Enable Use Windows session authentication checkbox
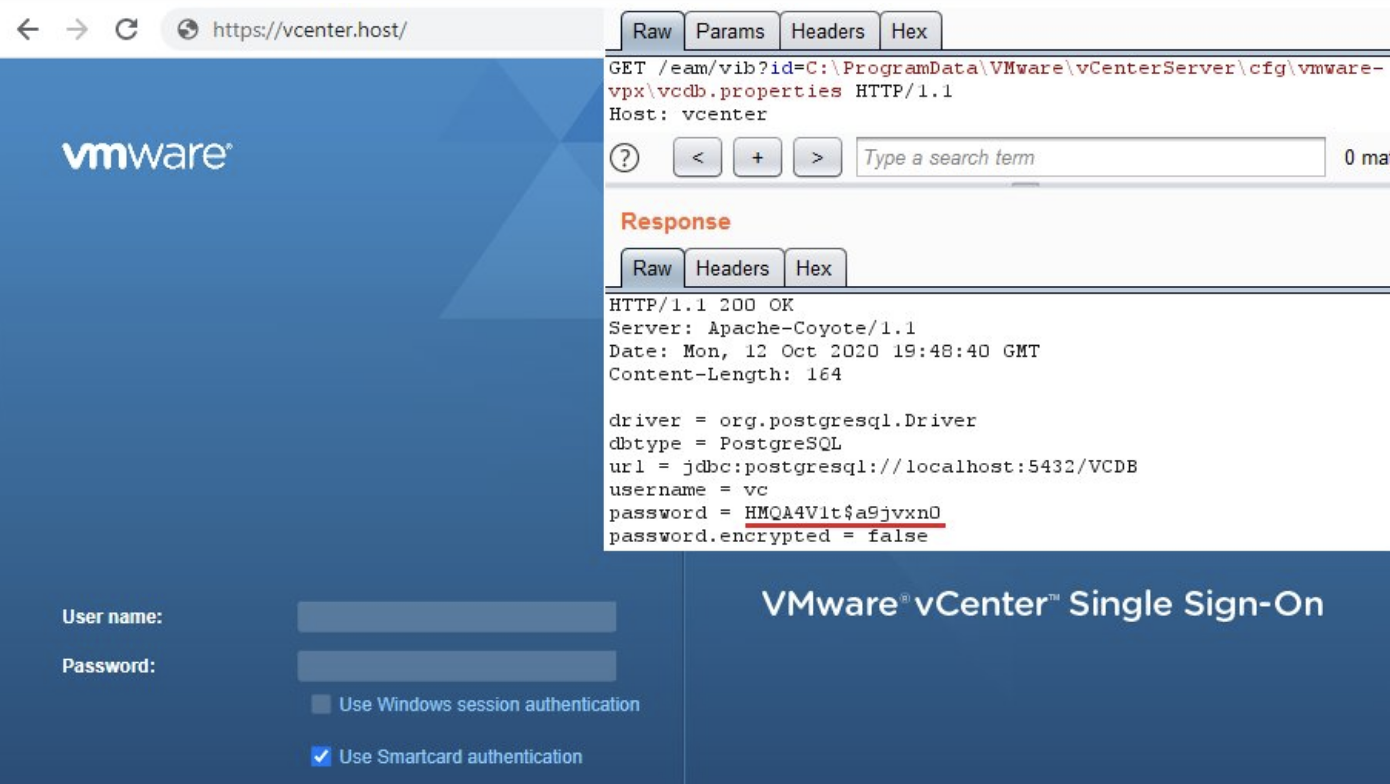This screenshot has width=1390, height=784. point(321,704)
